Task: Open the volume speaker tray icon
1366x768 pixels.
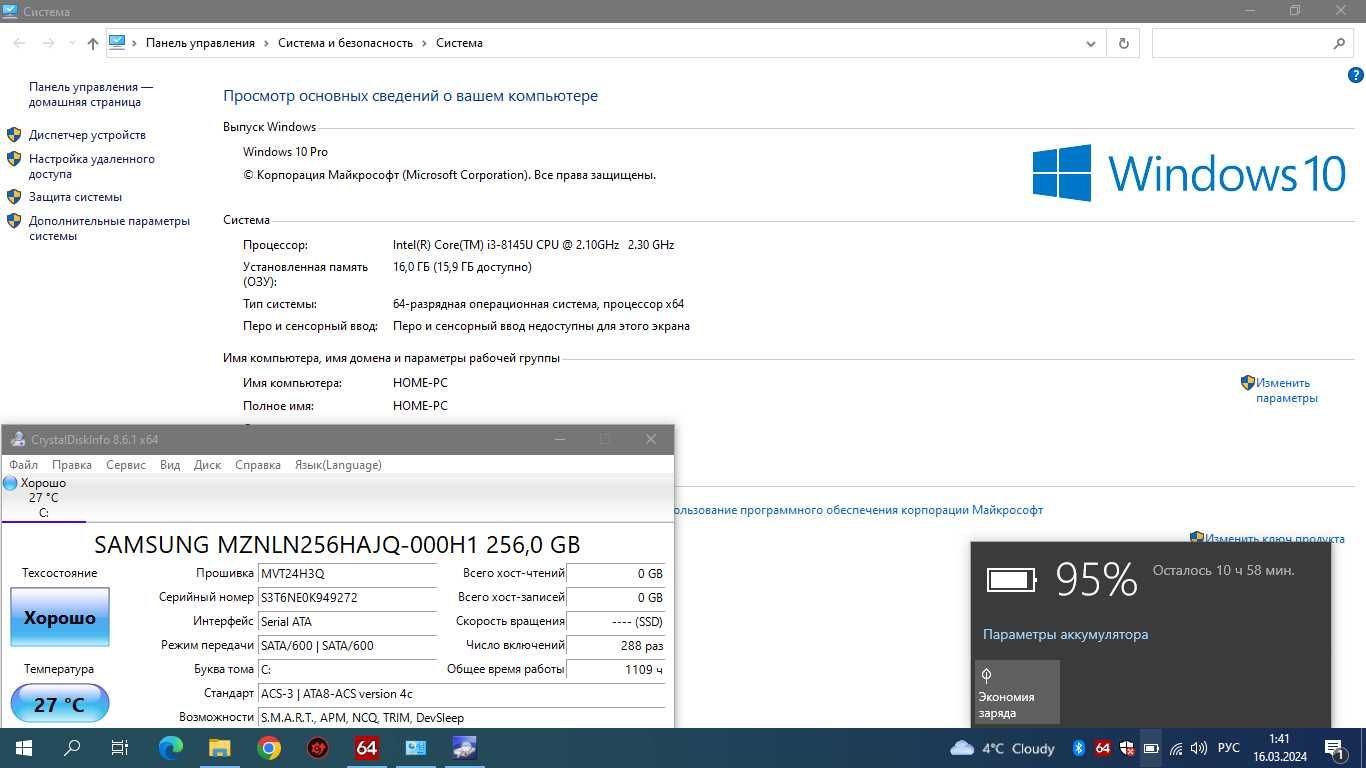Action: (x=1199, y=748)
